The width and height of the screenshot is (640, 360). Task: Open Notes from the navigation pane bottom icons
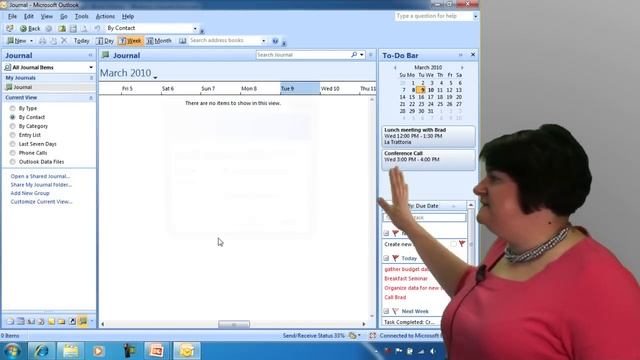(51, 322)
